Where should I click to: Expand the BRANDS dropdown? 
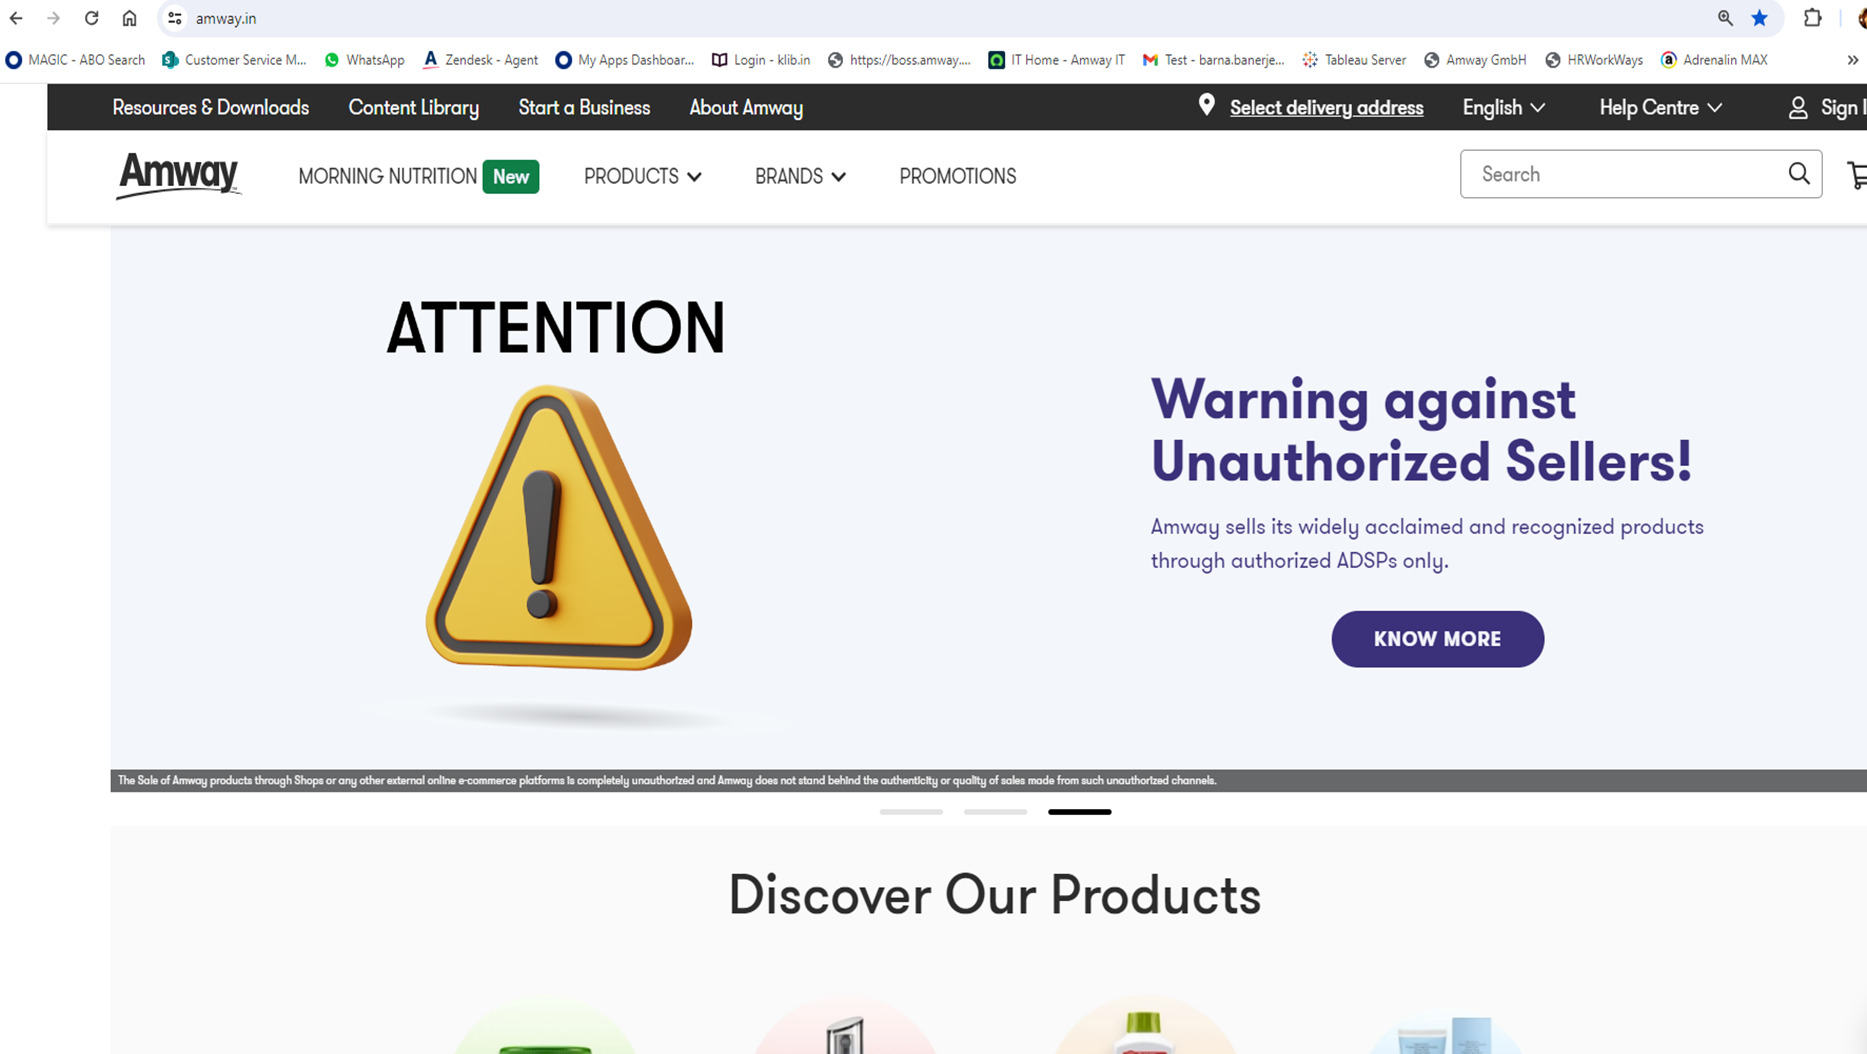pos(799,176)
